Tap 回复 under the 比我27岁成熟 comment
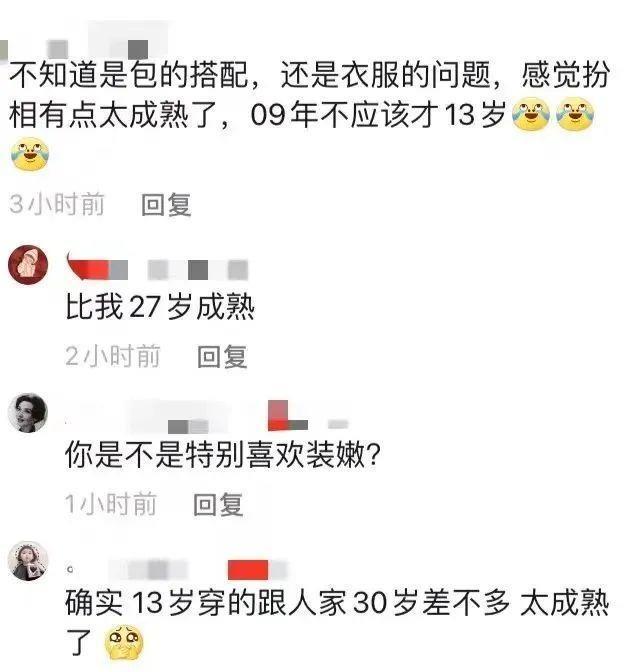Screen dimensions: 635x672 (222, 356)
